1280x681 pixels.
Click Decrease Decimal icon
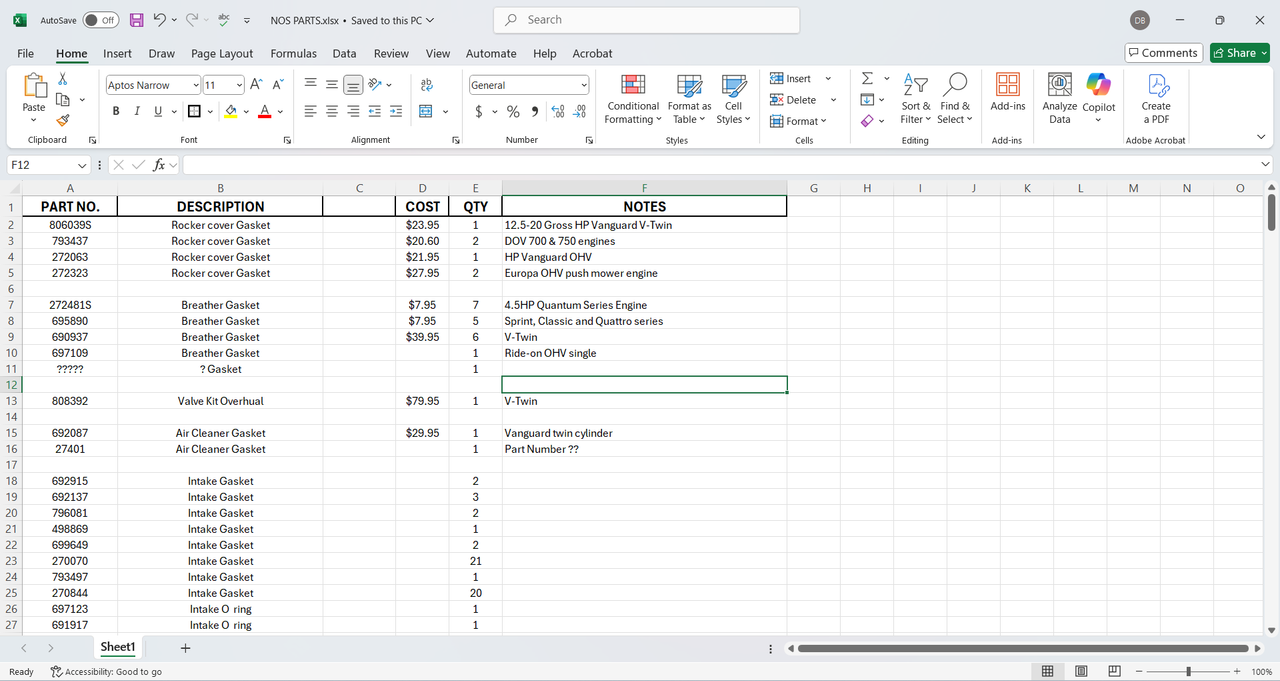[x=579, y=111]
